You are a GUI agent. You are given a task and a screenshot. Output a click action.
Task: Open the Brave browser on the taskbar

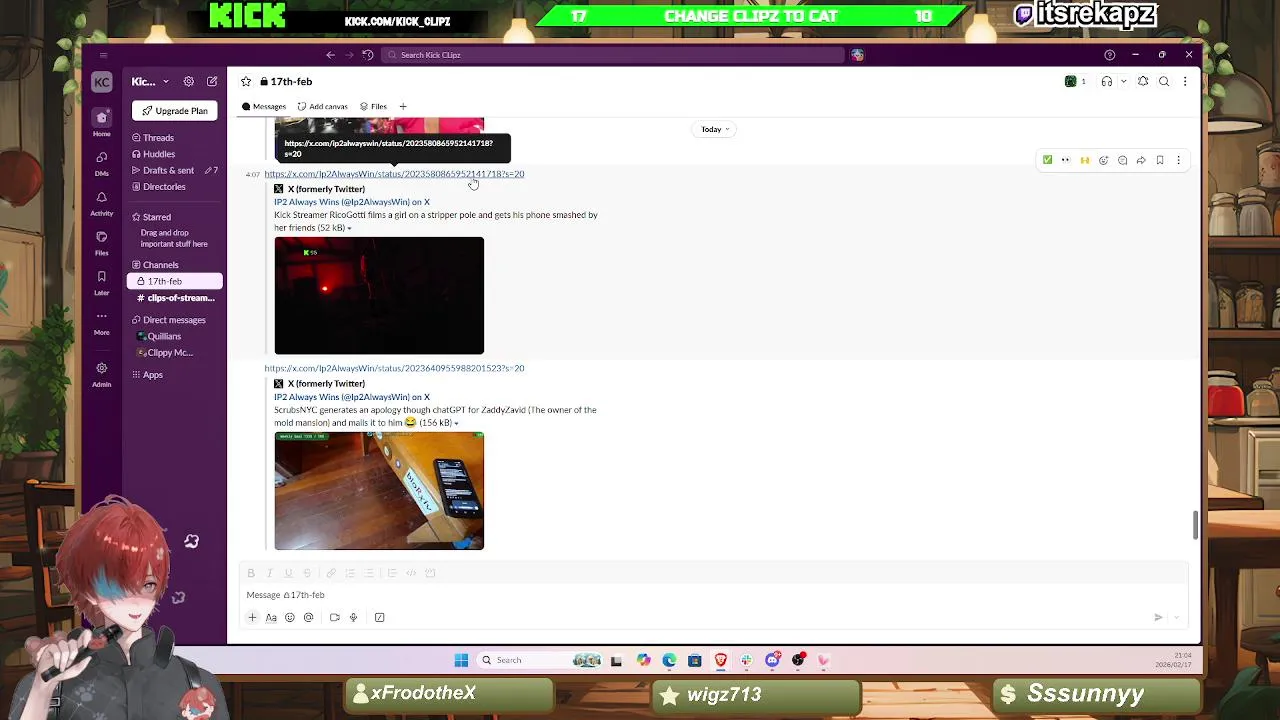[720, 660]
